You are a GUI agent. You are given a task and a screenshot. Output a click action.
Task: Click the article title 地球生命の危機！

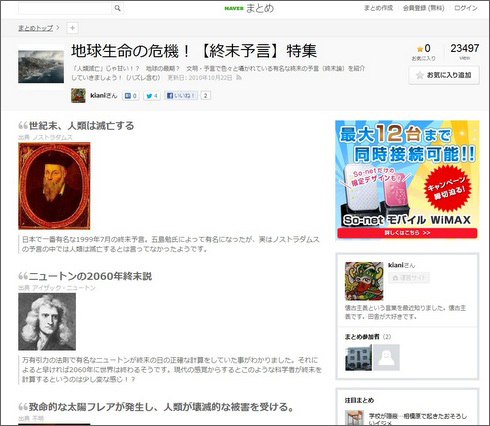tap(194, 51)
